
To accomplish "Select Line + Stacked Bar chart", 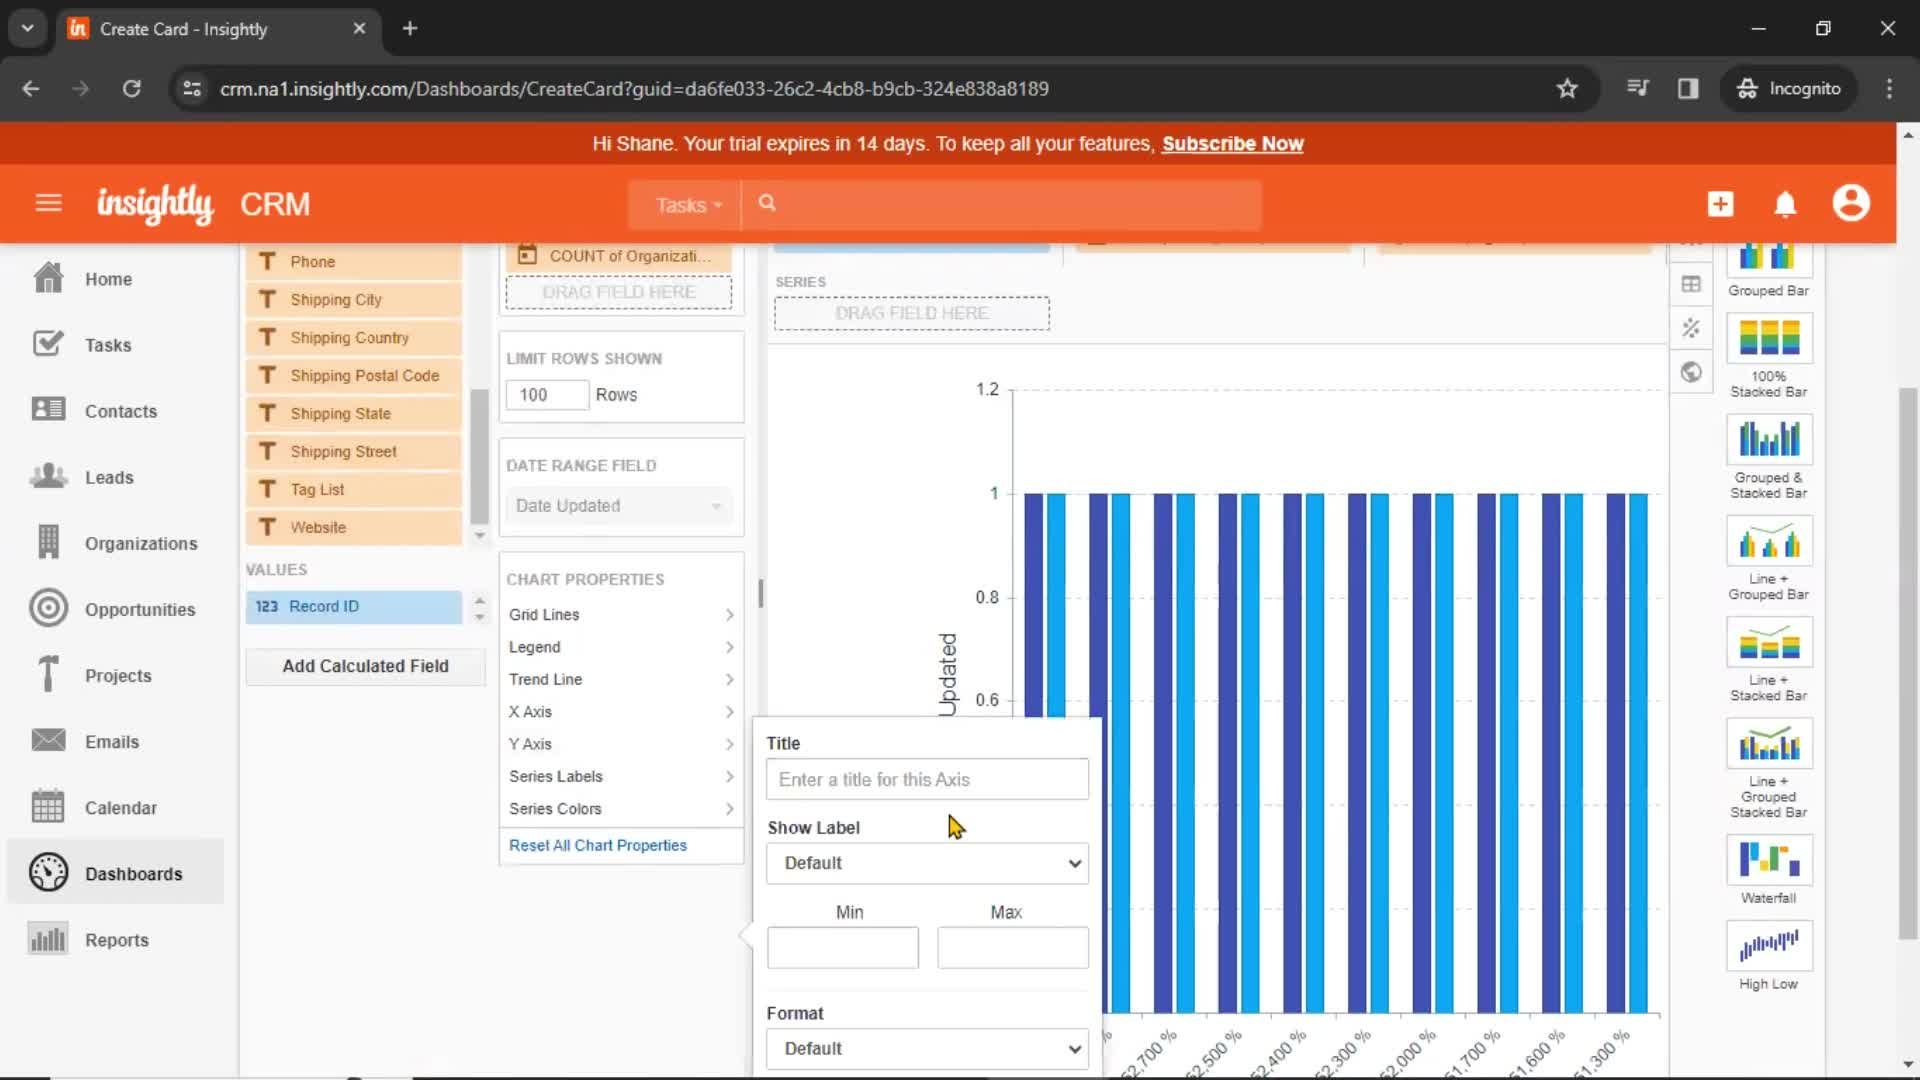I will [1768, 659].
